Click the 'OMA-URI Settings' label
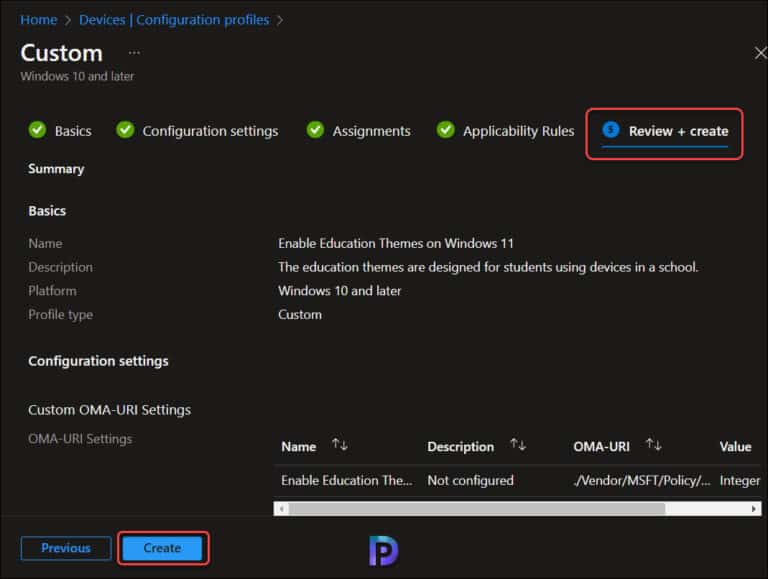The image size is (768, 579). click(x=80, y=439)
